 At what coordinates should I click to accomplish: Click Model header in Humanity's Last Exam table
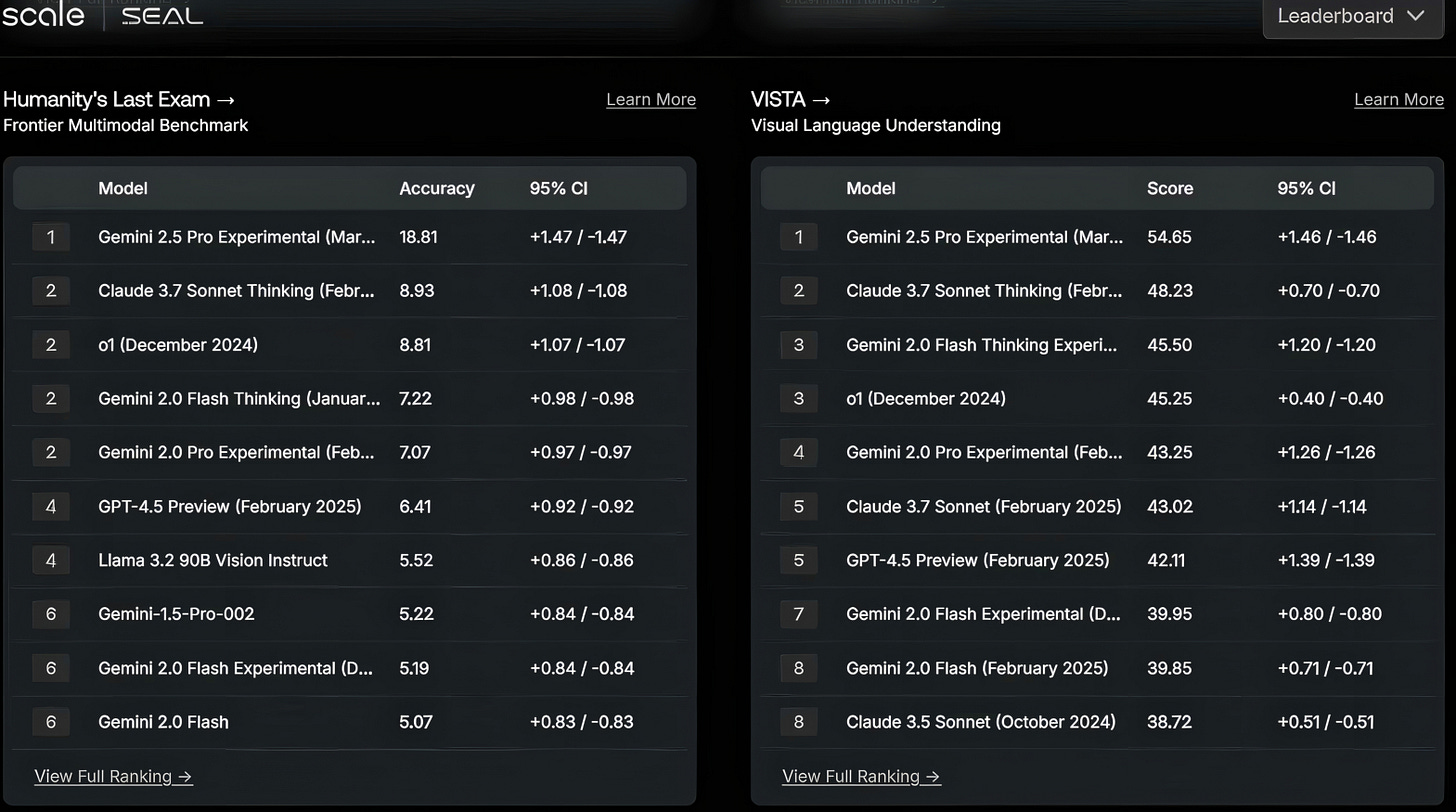point(123,188)
